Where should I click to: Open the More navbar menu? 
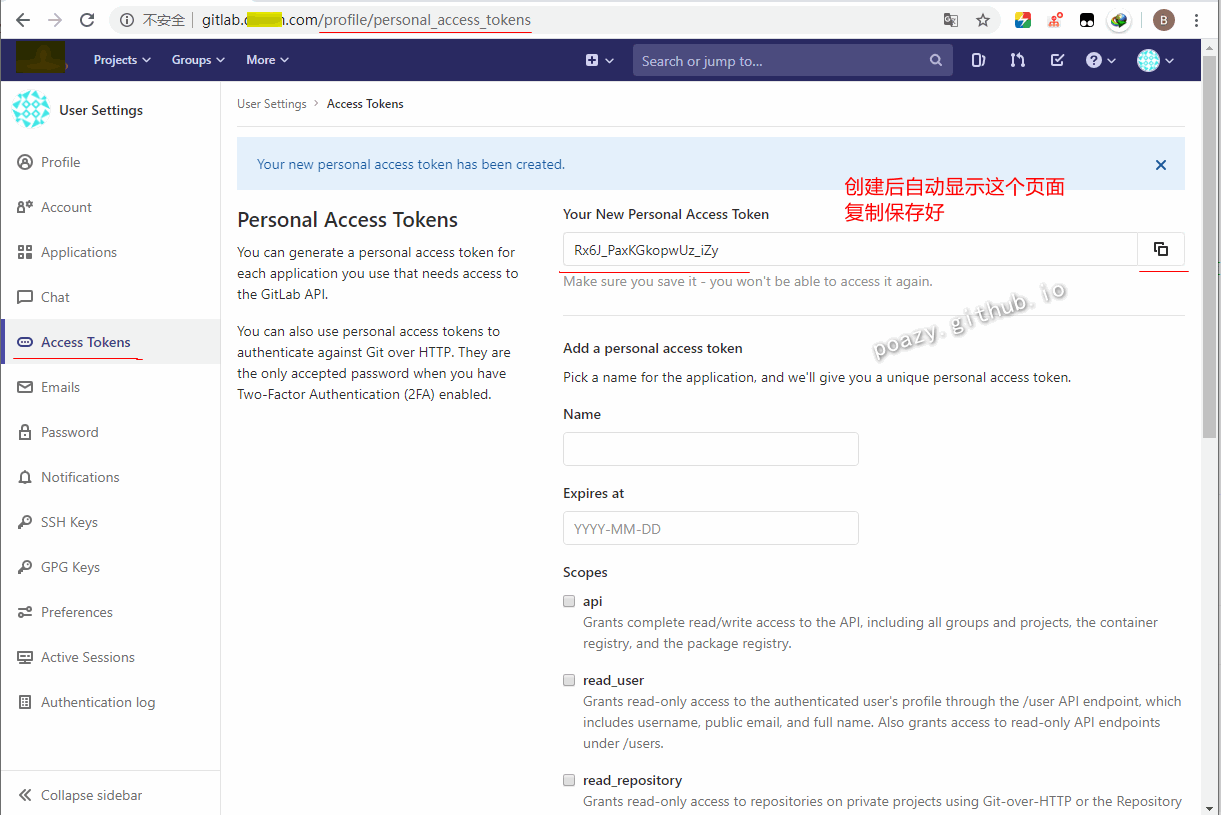point(266,60)
